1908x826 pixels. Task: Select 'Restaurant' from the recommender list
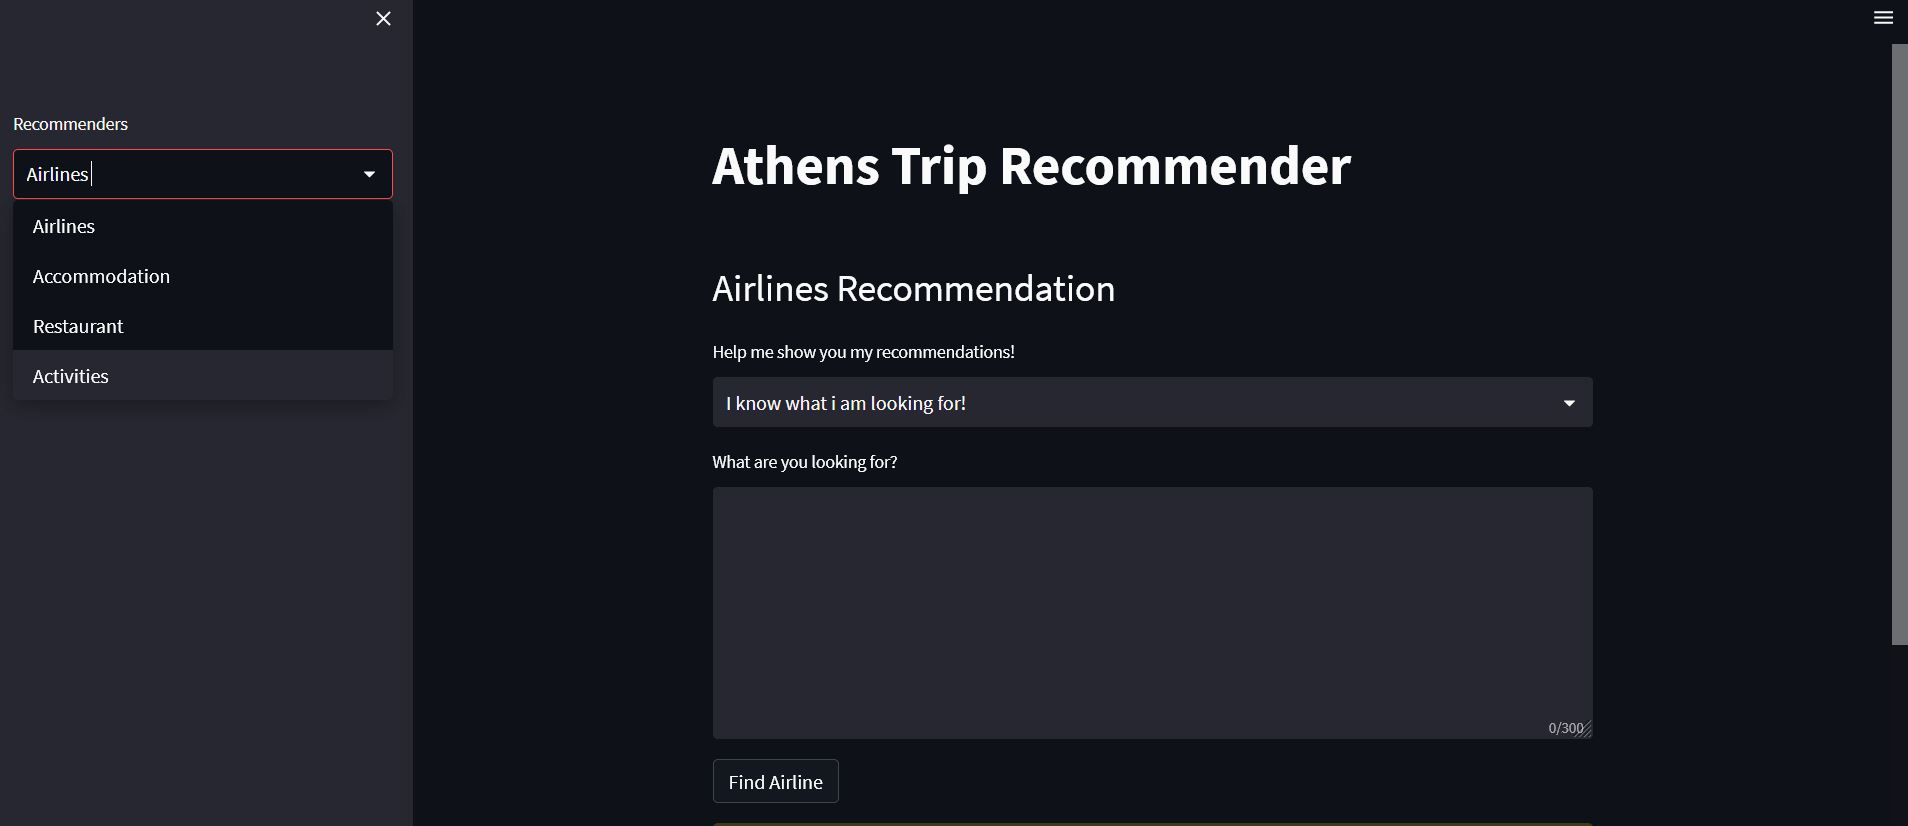78,326
